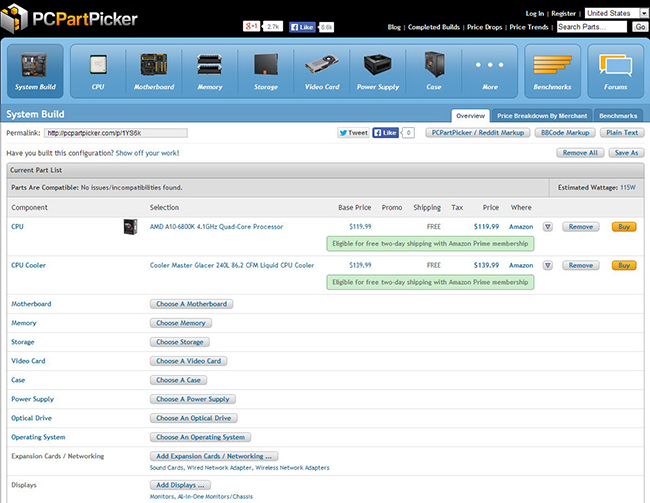Open the Case category icon
The height and width of the screenshot is (503, 650).
pos(434,71)
